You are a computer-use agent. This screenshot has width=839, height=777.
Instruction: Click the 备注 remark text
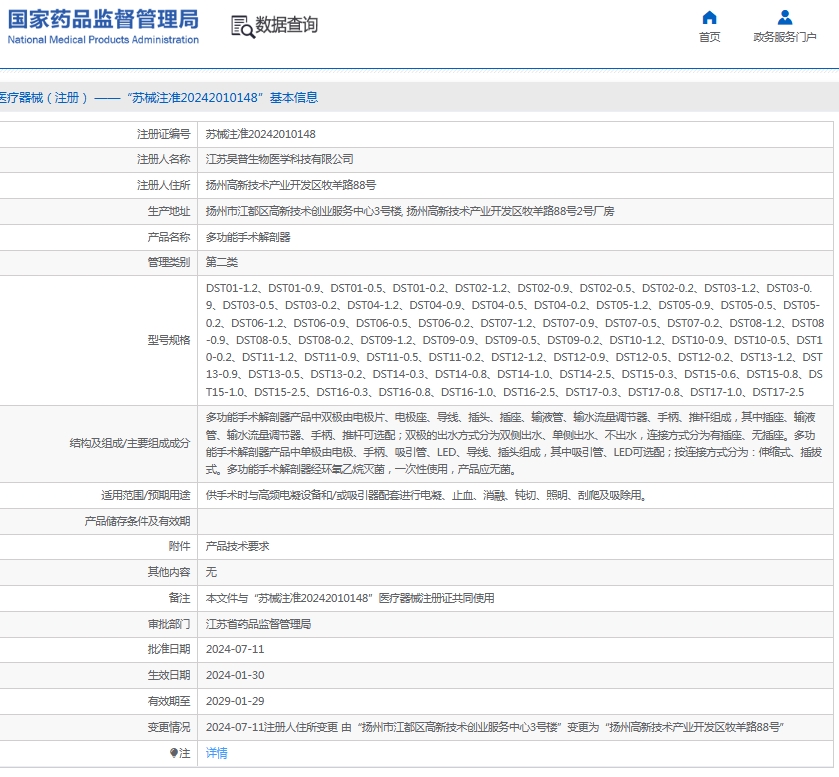point(350,598)
